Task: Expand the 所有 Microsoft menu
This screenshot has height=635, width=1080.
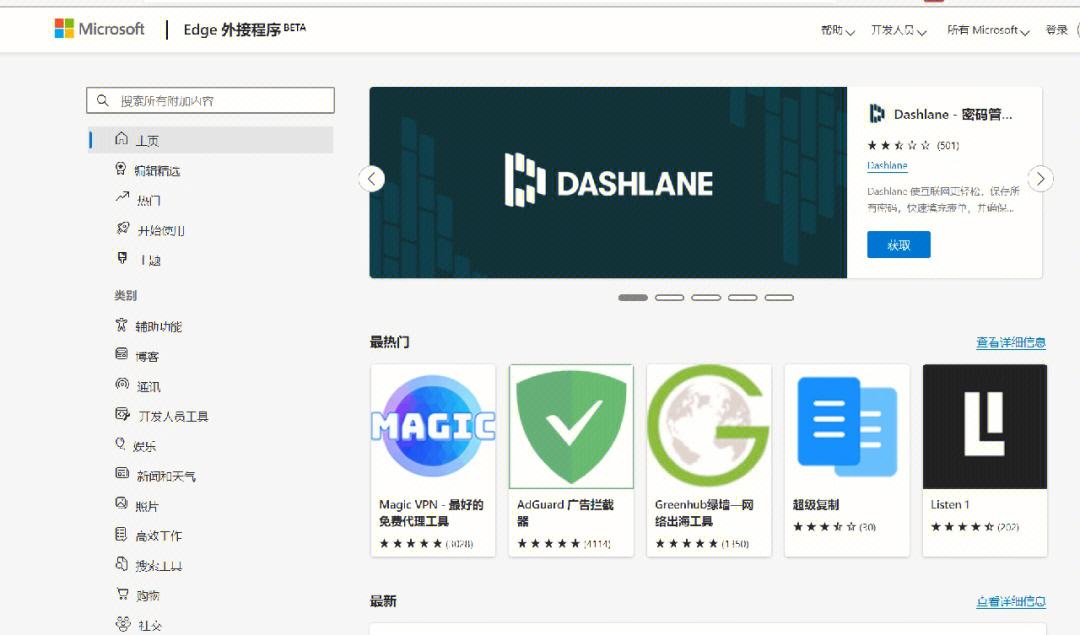Action: [x=988, y=30]
